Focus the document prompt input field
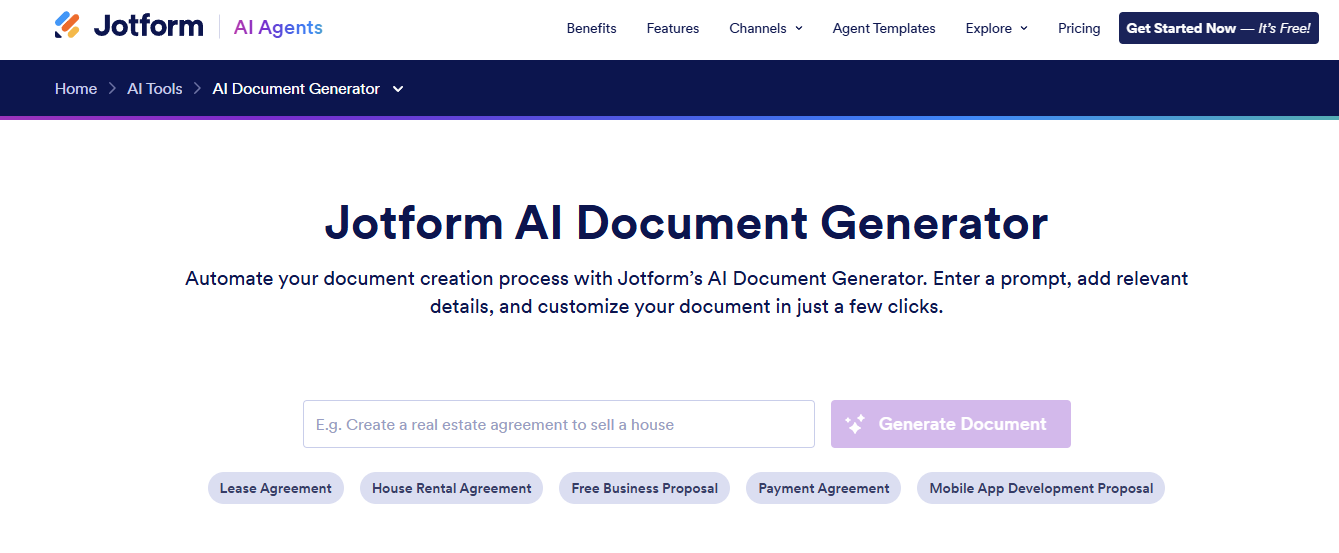The height and width of the screenshot is (553, 1339). pyautogui.click(x=559, y=424)
